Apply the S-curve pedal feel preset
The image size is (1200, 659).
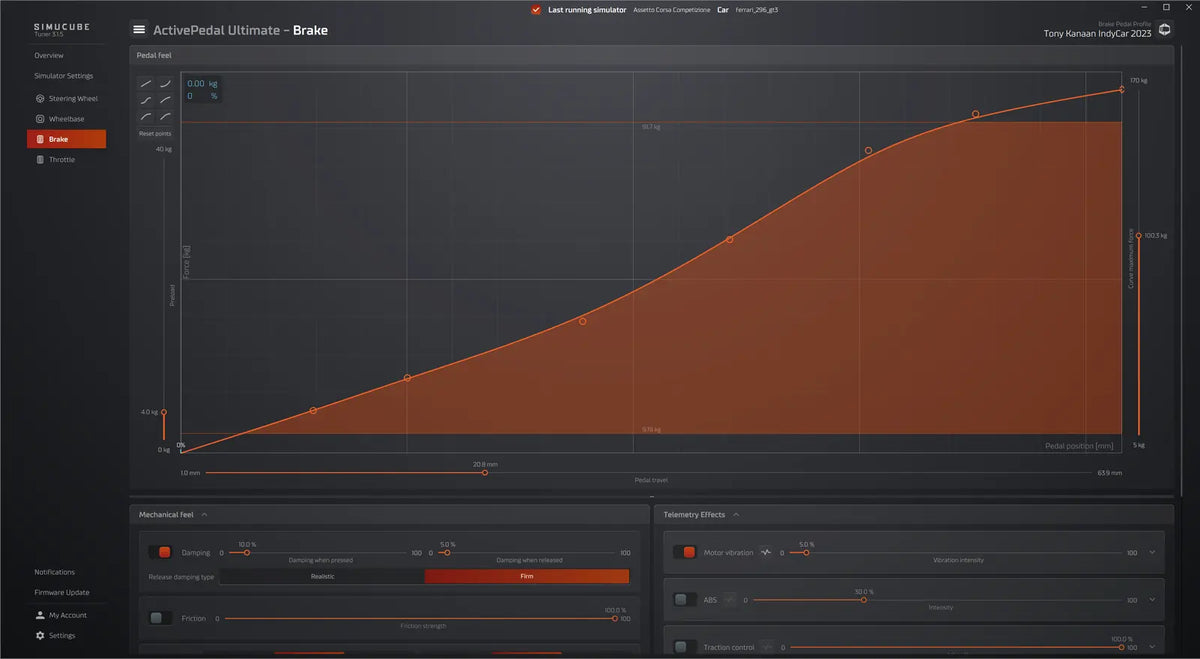[146, 100]
